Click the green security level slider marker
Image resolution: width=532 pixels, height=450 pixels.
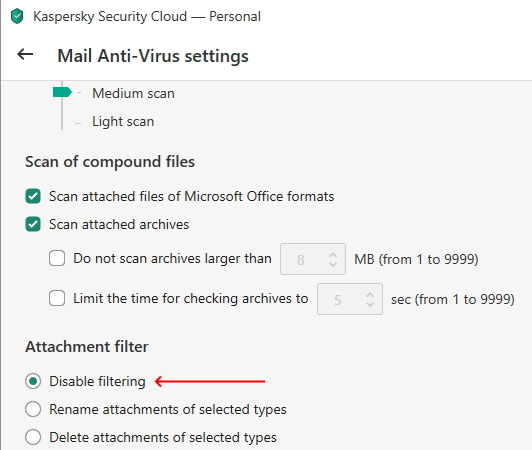click(x=62, y=92)
